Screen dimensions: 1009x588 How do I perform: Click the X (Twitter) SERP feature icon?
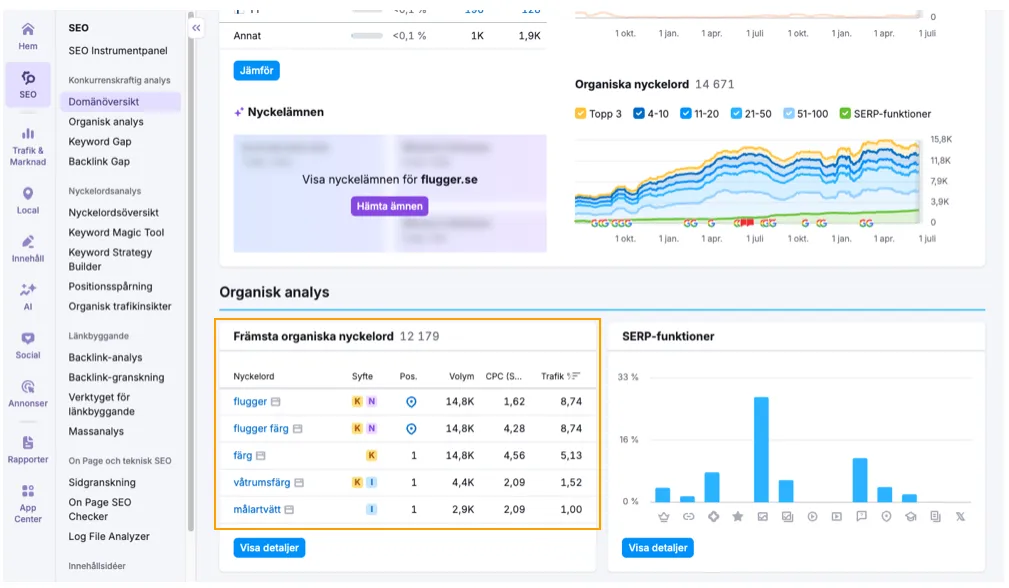[960, 517]
